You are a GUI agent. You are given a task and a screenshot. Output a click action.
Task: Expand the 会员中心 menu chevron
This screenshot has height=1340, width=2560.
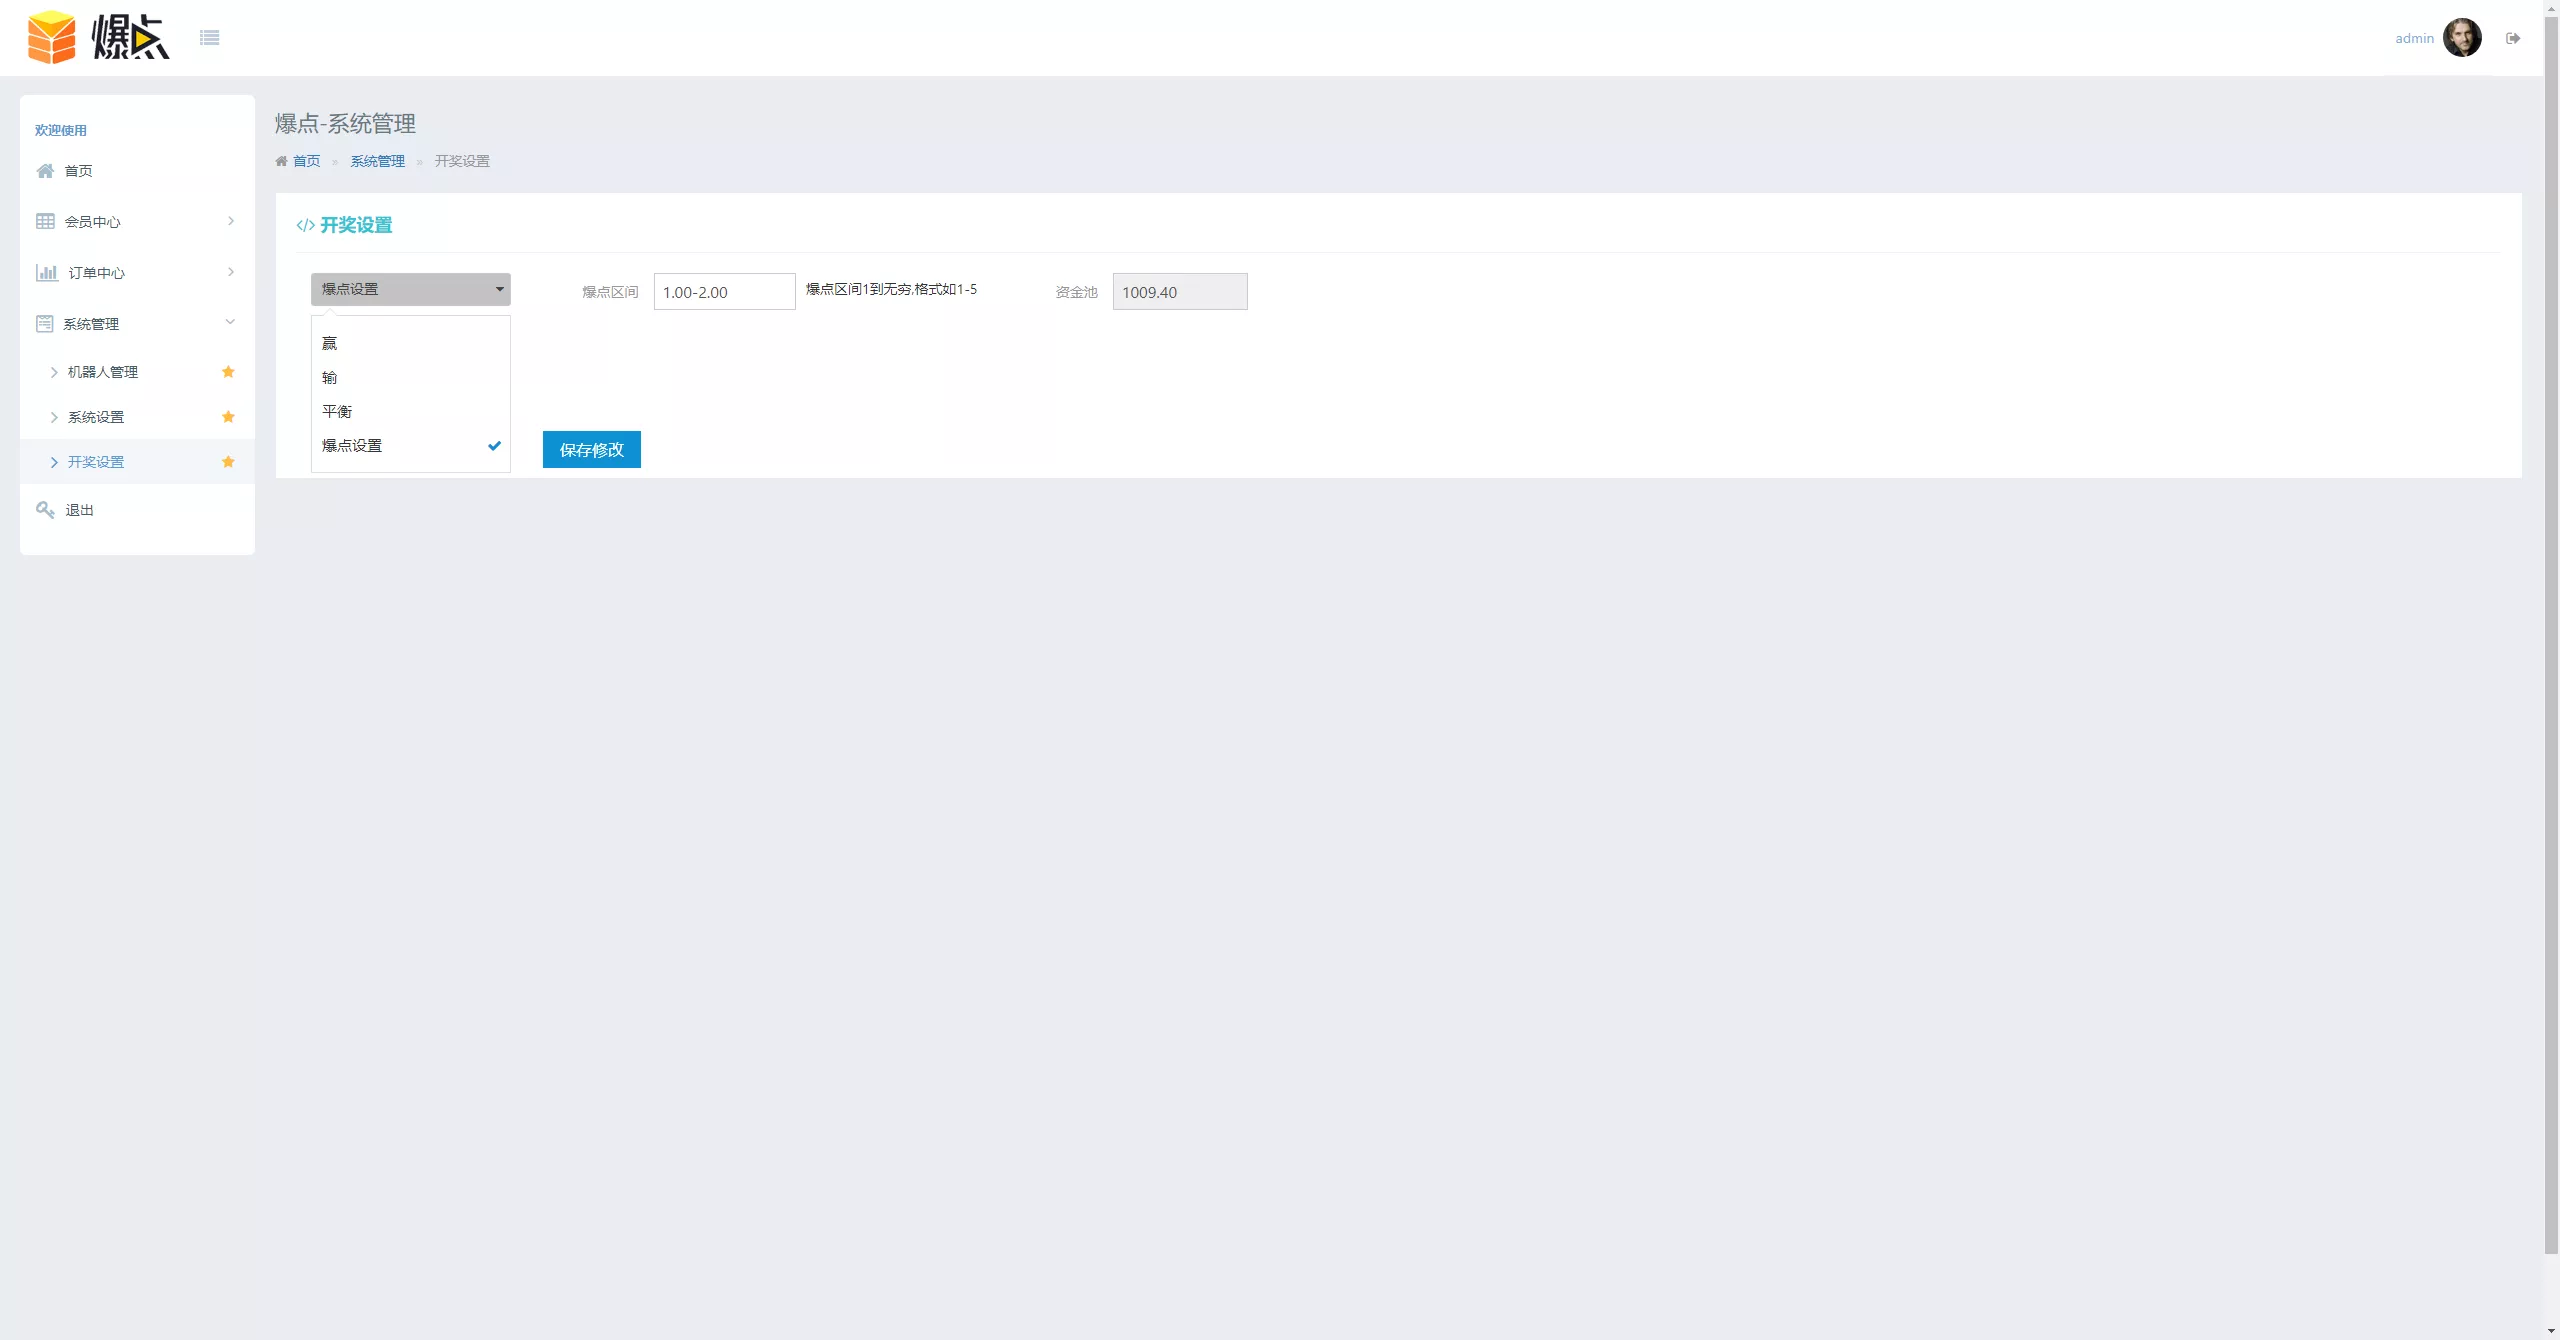click(x=231, y=221)
